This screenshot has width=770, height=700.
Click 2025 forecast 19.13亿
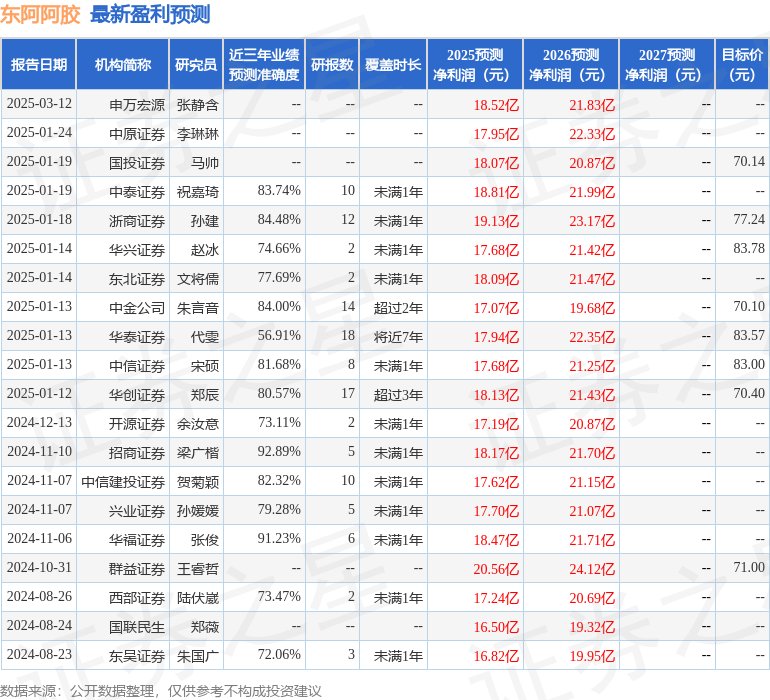[496, 221]
